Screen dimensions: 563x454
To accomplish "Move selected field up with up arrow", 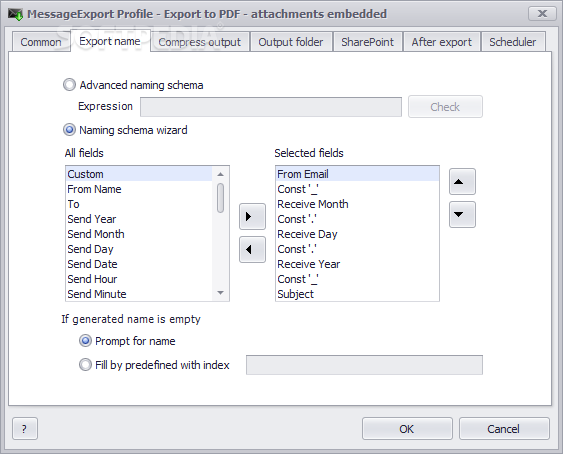I will 462,182.
